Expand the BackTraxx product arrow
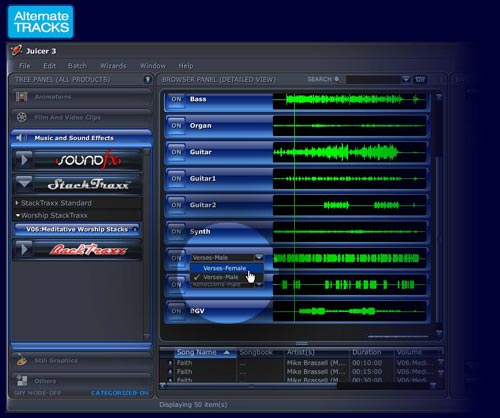This screenshot has width=500, height=418. pyautogui.click(x=23, y=249)
